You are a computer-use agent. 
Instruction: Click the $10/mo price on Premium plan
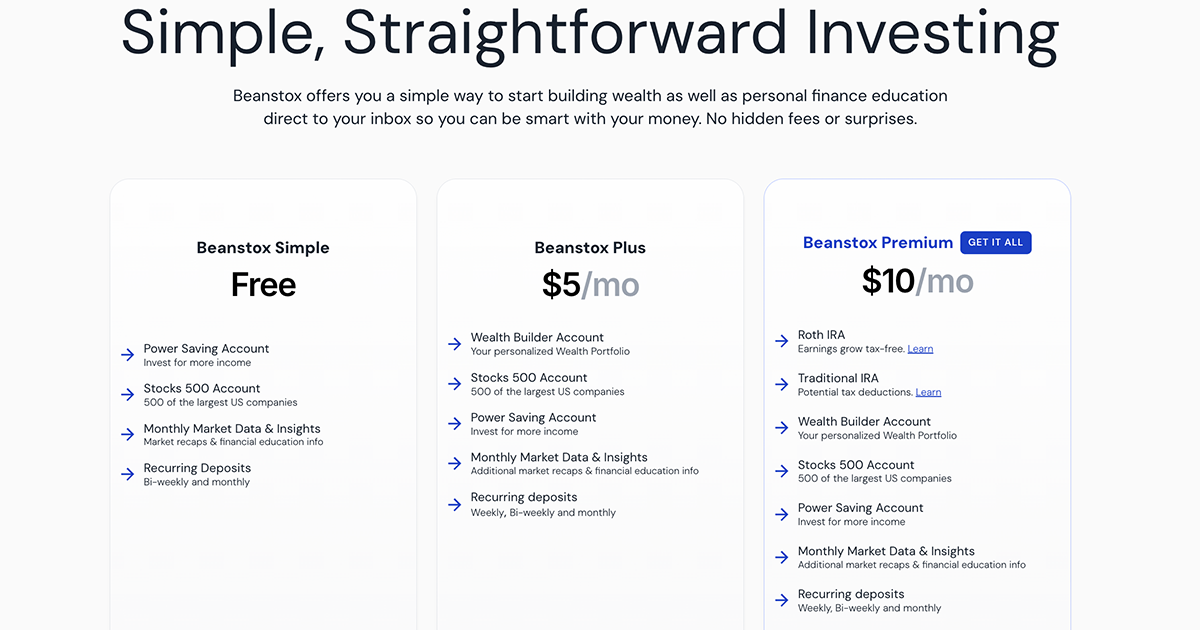point(917,280)
